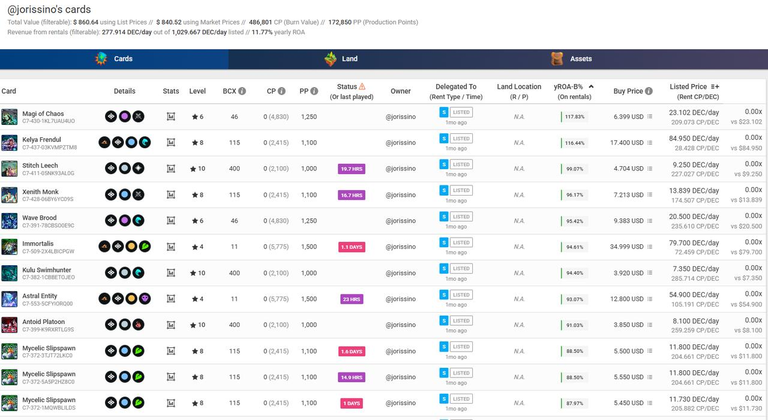Click Immortalis card thumbnail

coord(9,247)
